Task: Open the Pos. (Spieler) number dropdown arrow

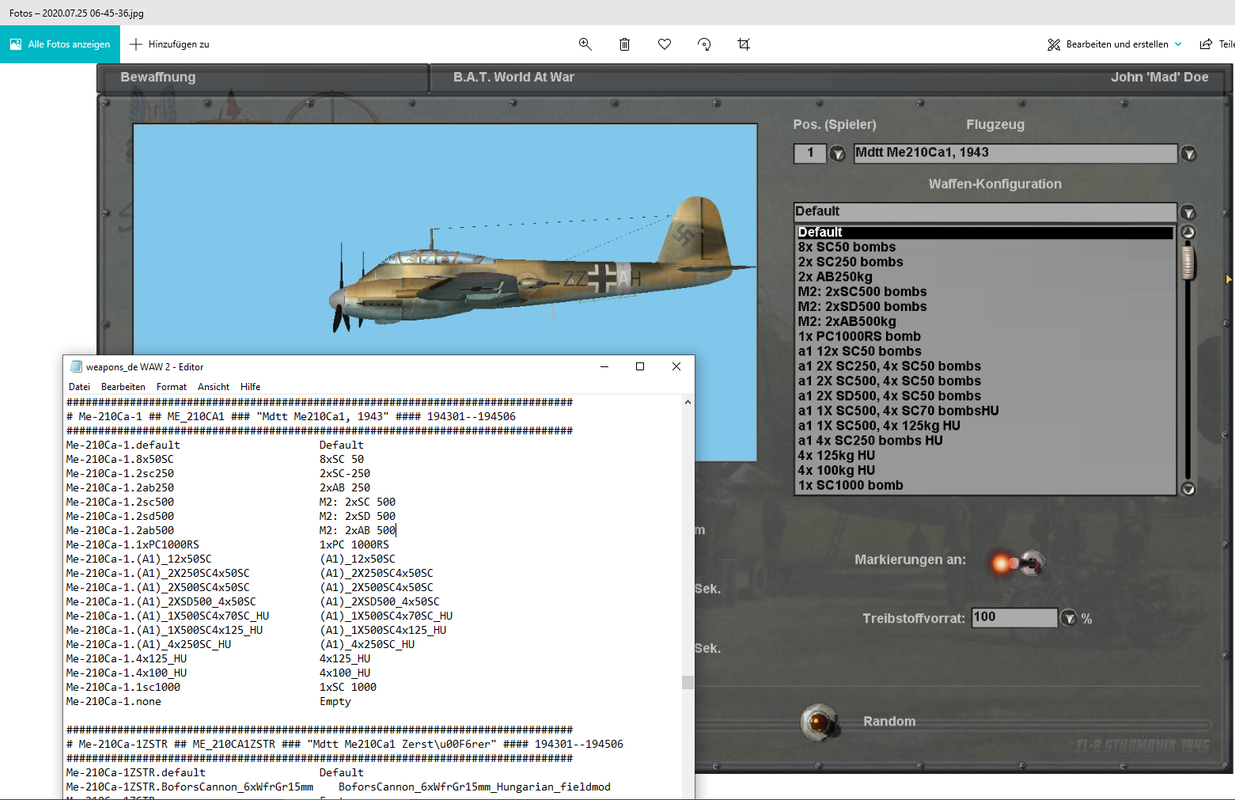Action: (837, 154)
